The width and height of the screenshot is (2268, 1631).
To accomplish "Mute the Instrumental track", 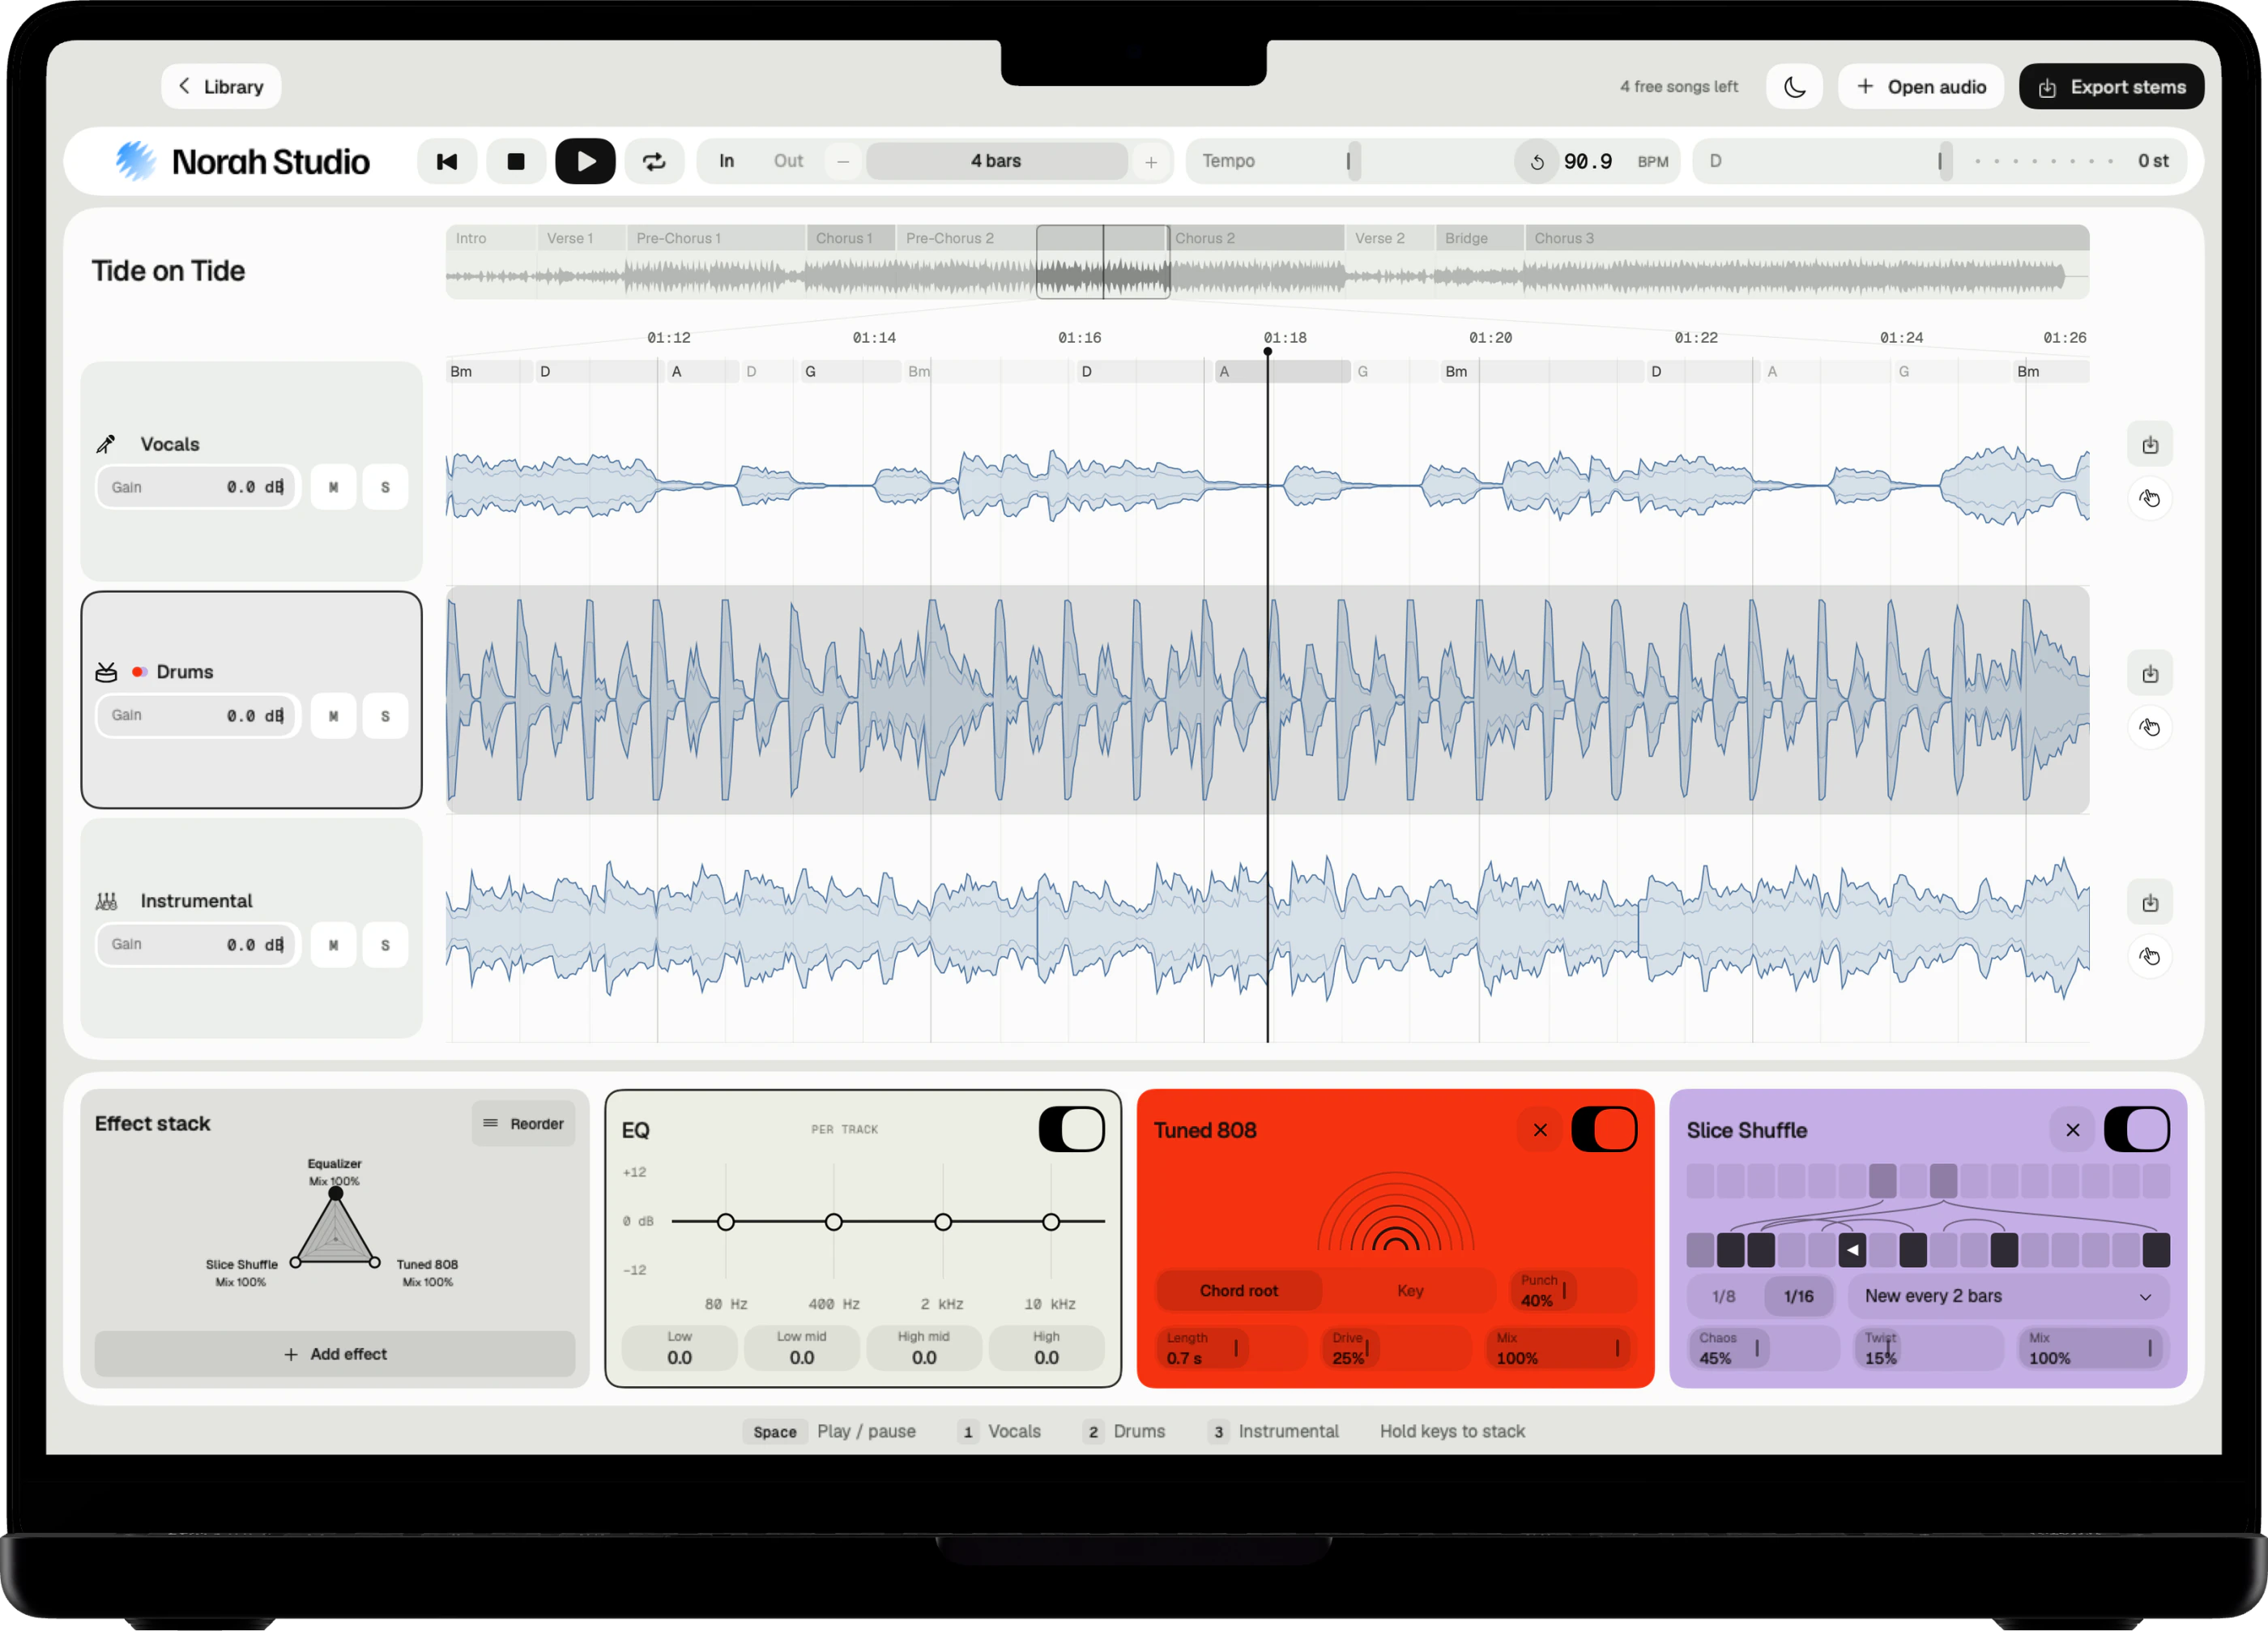I will coord(333,945).
